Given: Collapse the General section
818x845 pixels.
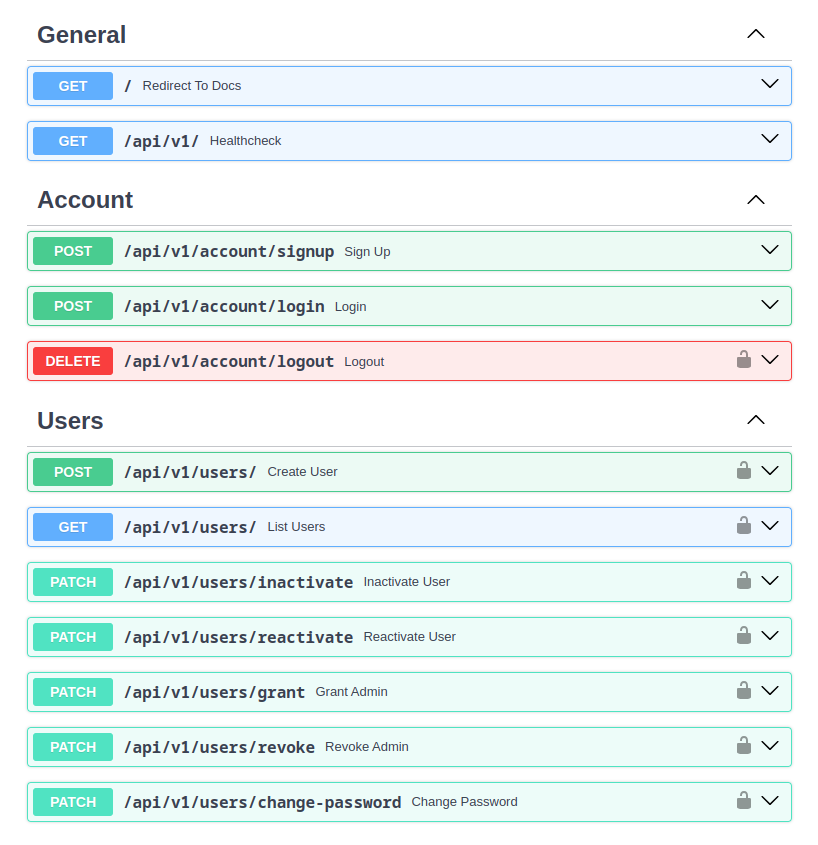Looking at the screenshot, I should point(756,34).
